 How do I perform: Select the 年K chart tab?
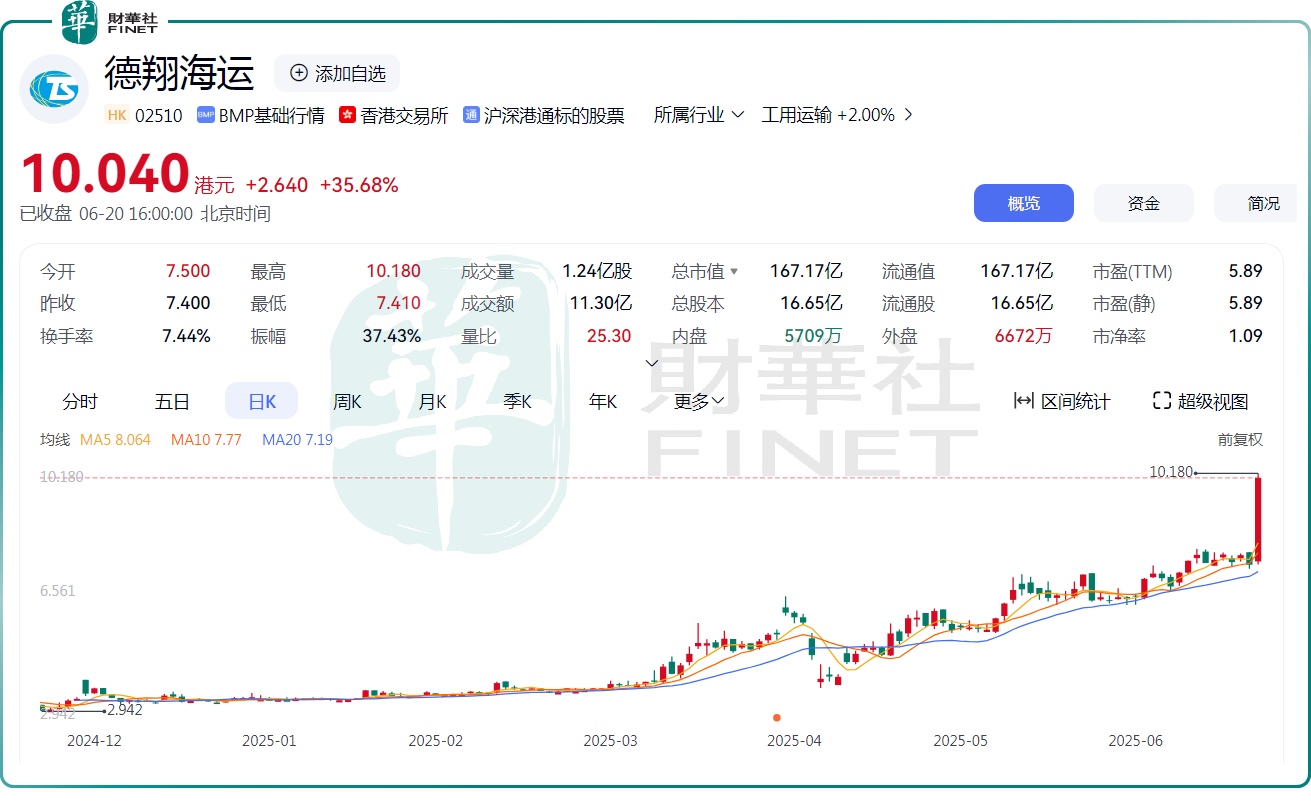coord(603,402)
